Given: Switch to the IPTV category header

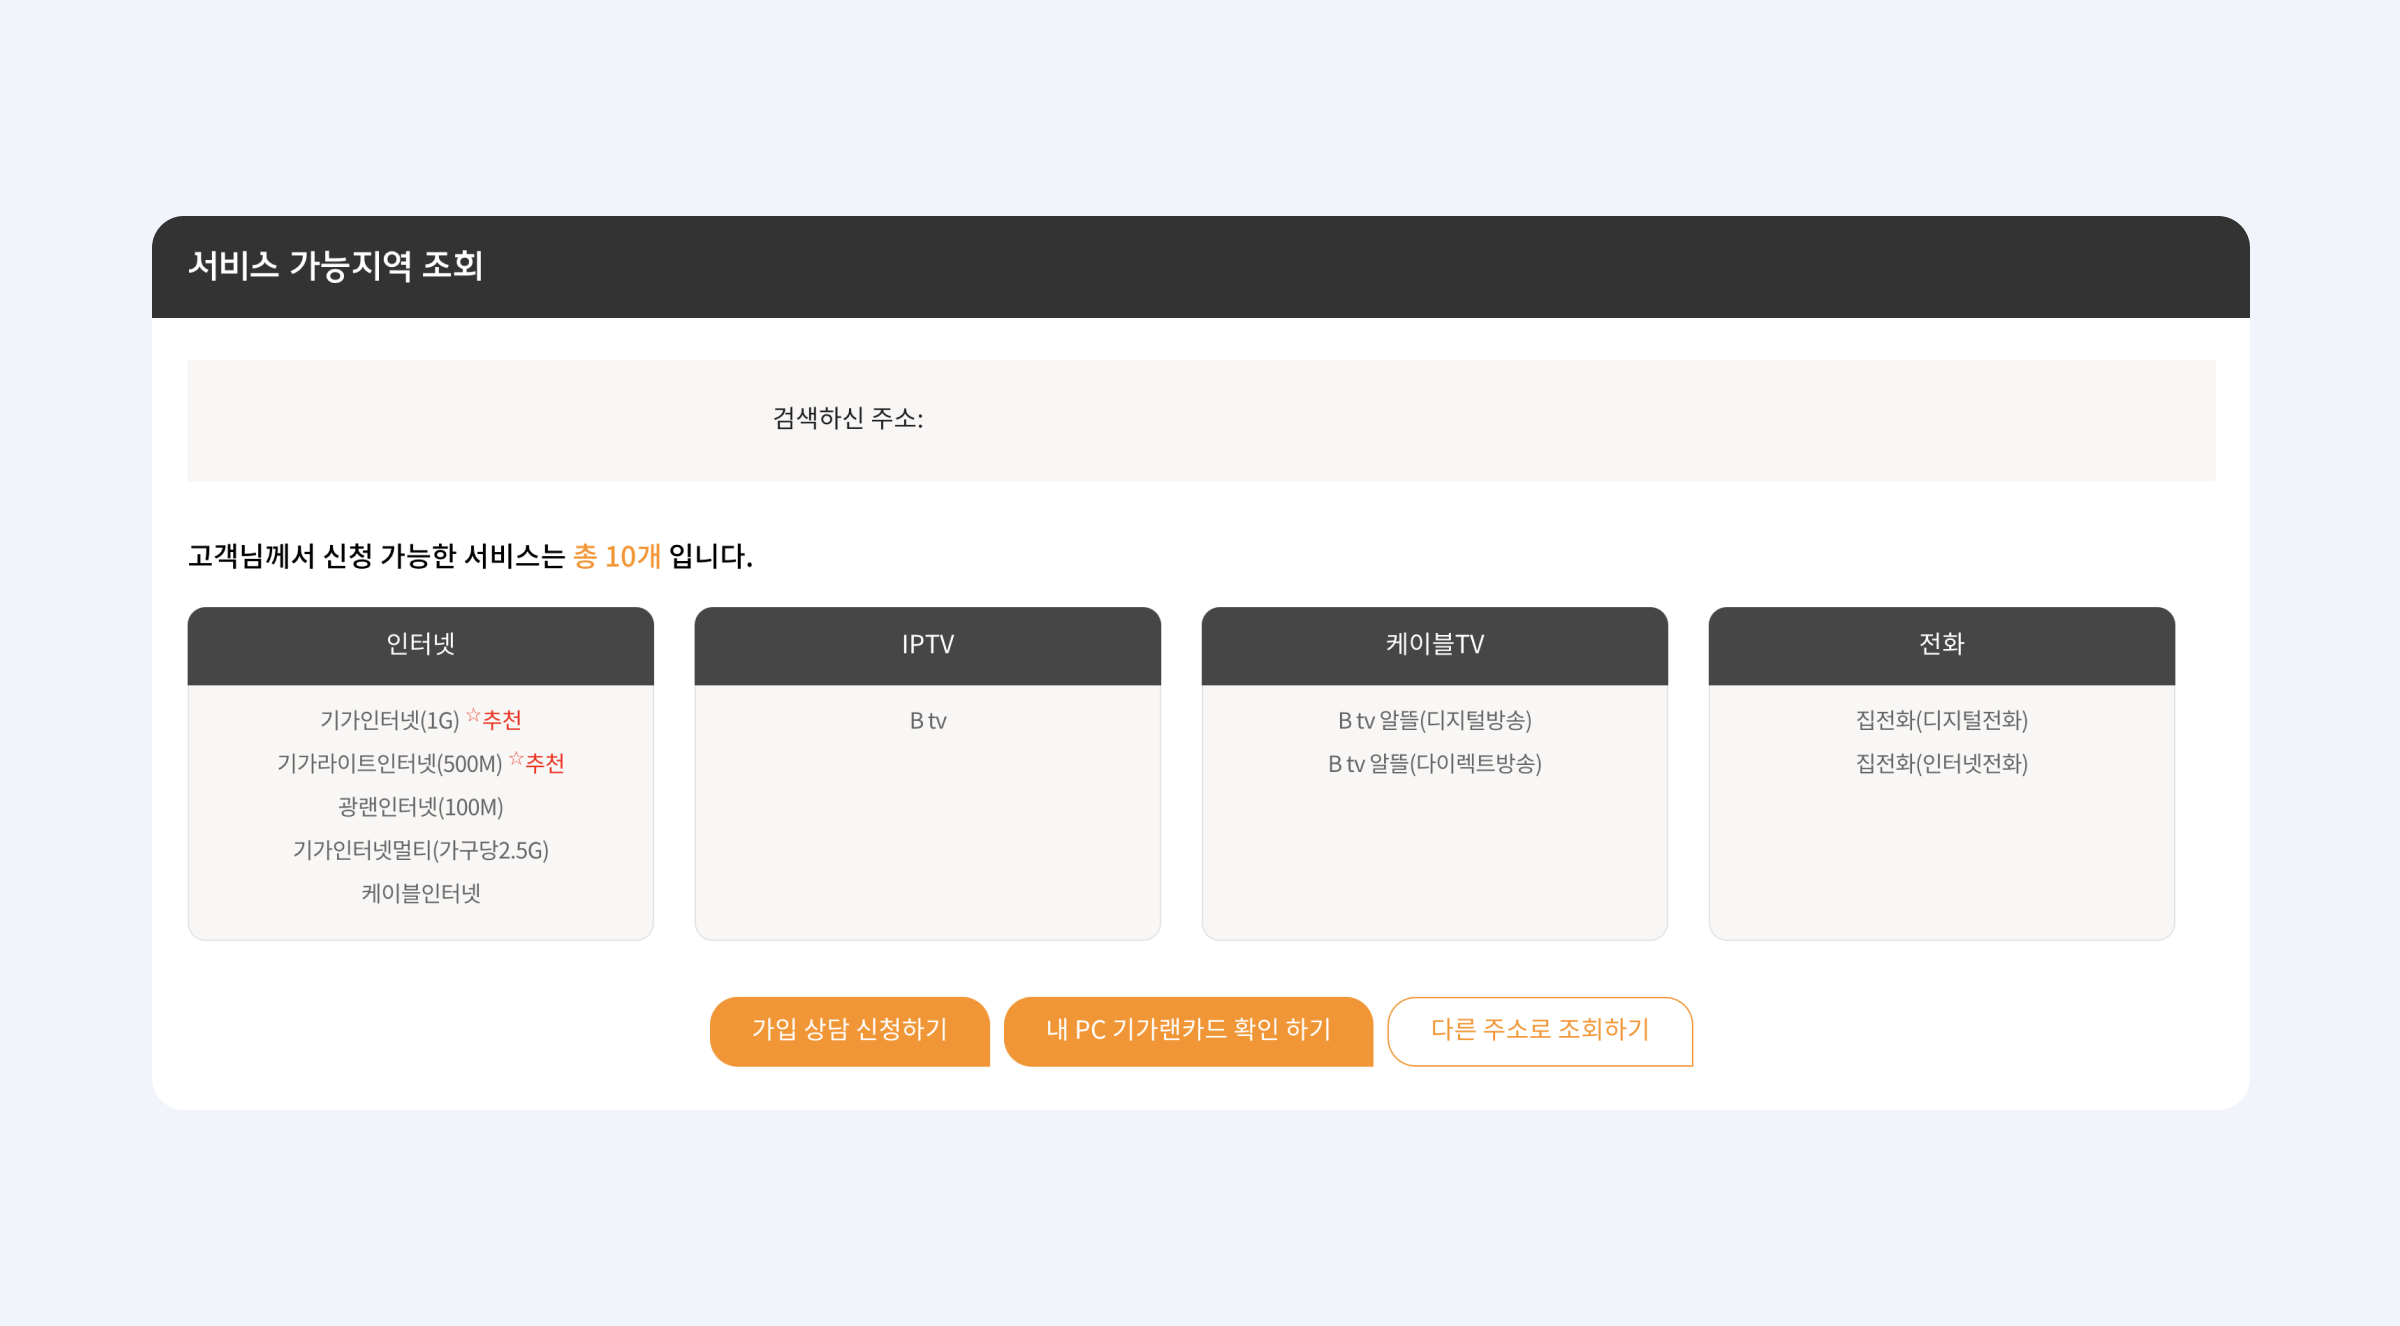Looking at the screenshot, I should pos(928,645).
